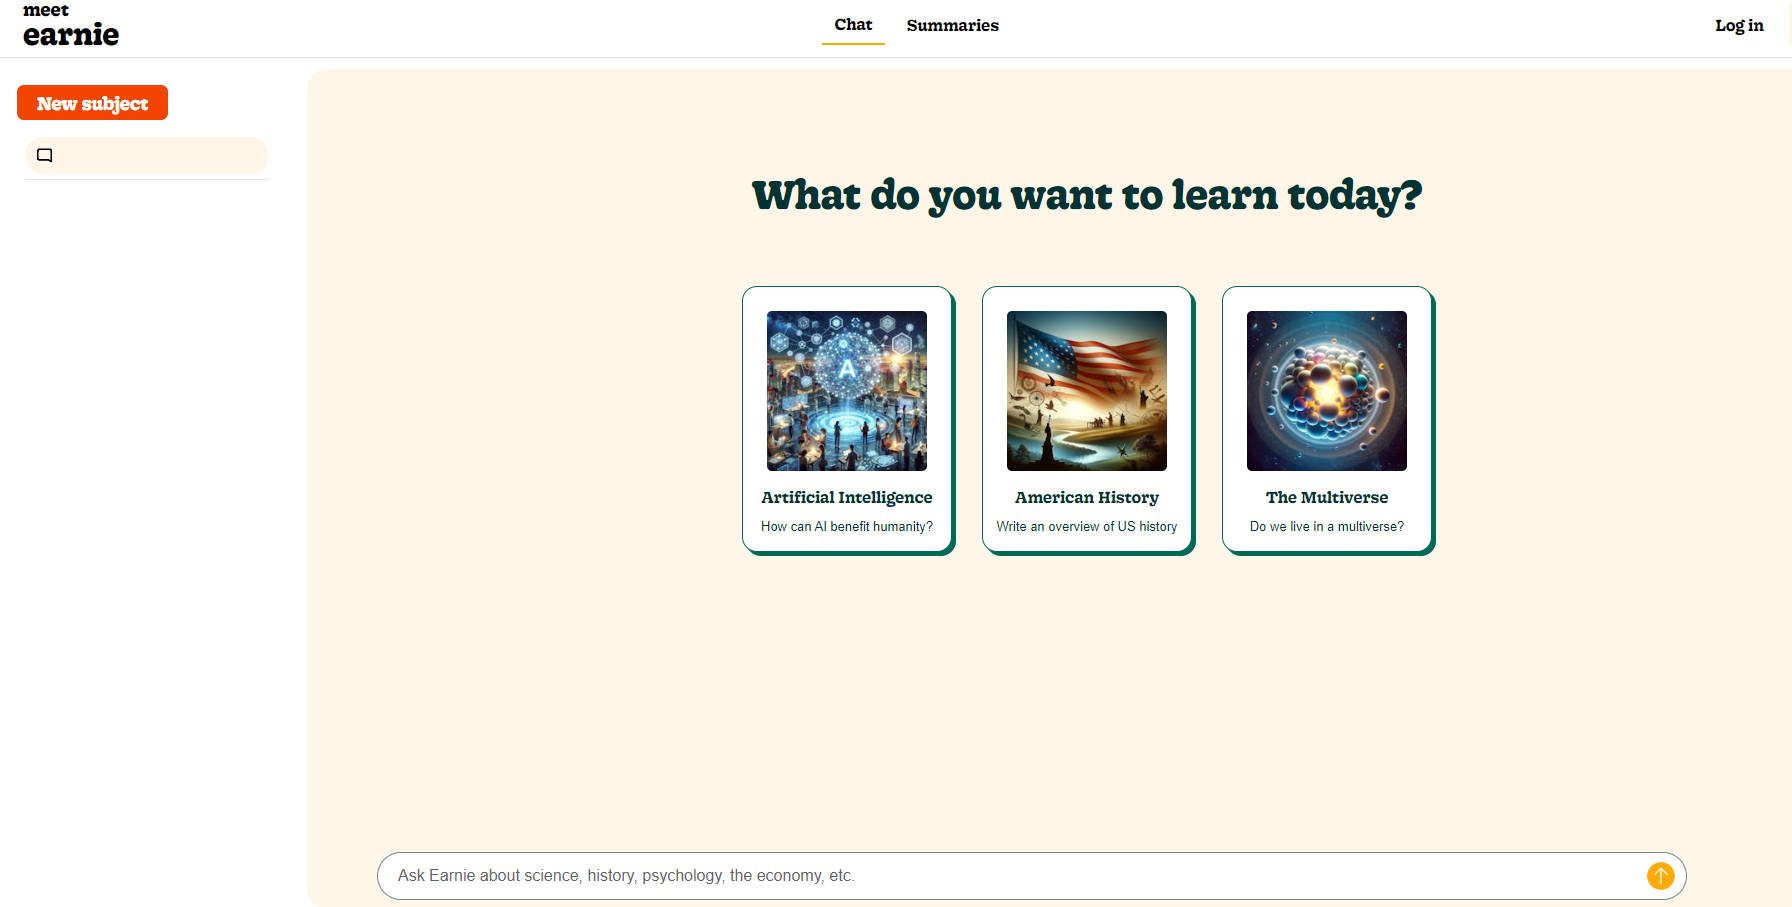Image resolution: width=1792 pixels, height=907 pixels.
Task: Select 'Write an overview of US history'
Action: 1086,527
